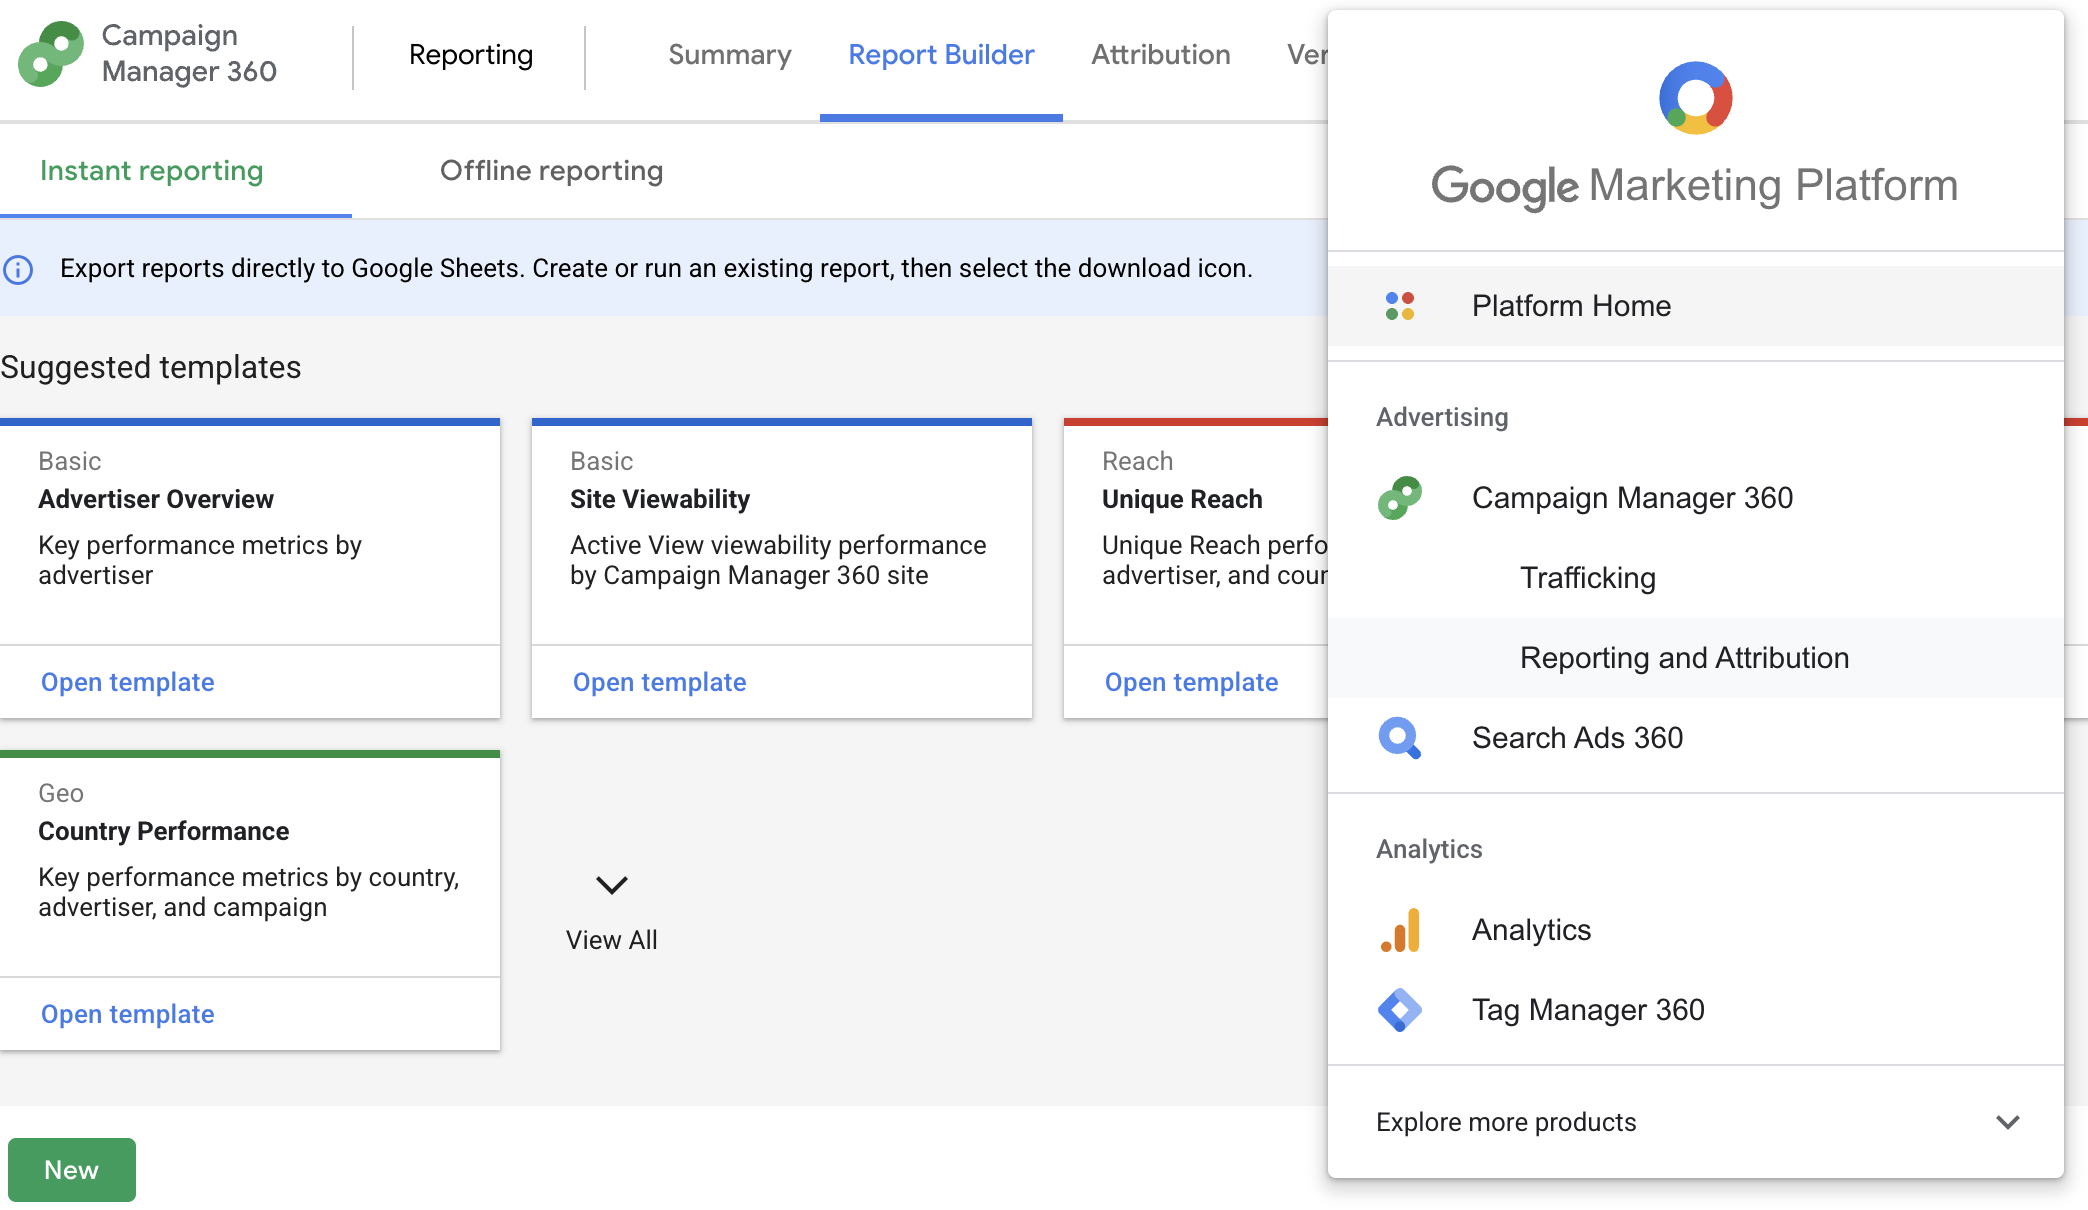The image size is (2088, 1210).
Task: Open the Reporting section in header
Action: pyautogui.click(x=471, y=55)
